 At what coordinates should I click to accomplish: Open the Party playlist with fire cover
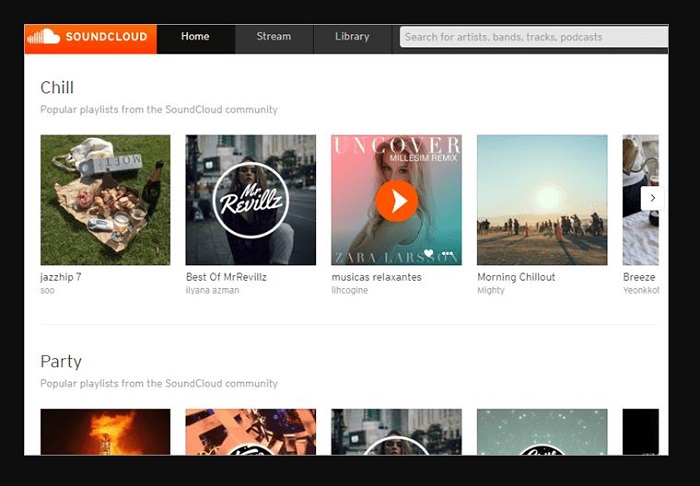[105, 432]
